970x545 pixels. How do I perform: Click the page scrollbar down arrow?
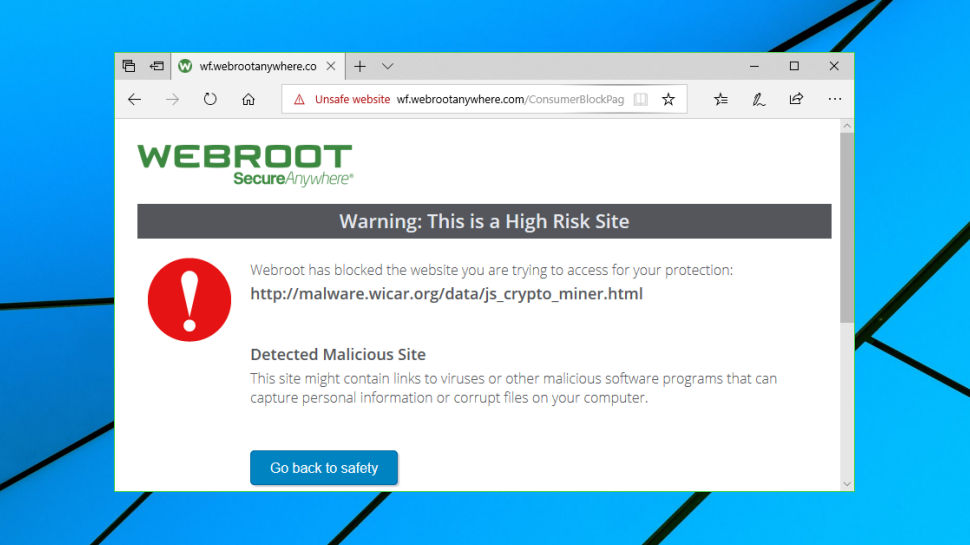click(x=847, y=484)
